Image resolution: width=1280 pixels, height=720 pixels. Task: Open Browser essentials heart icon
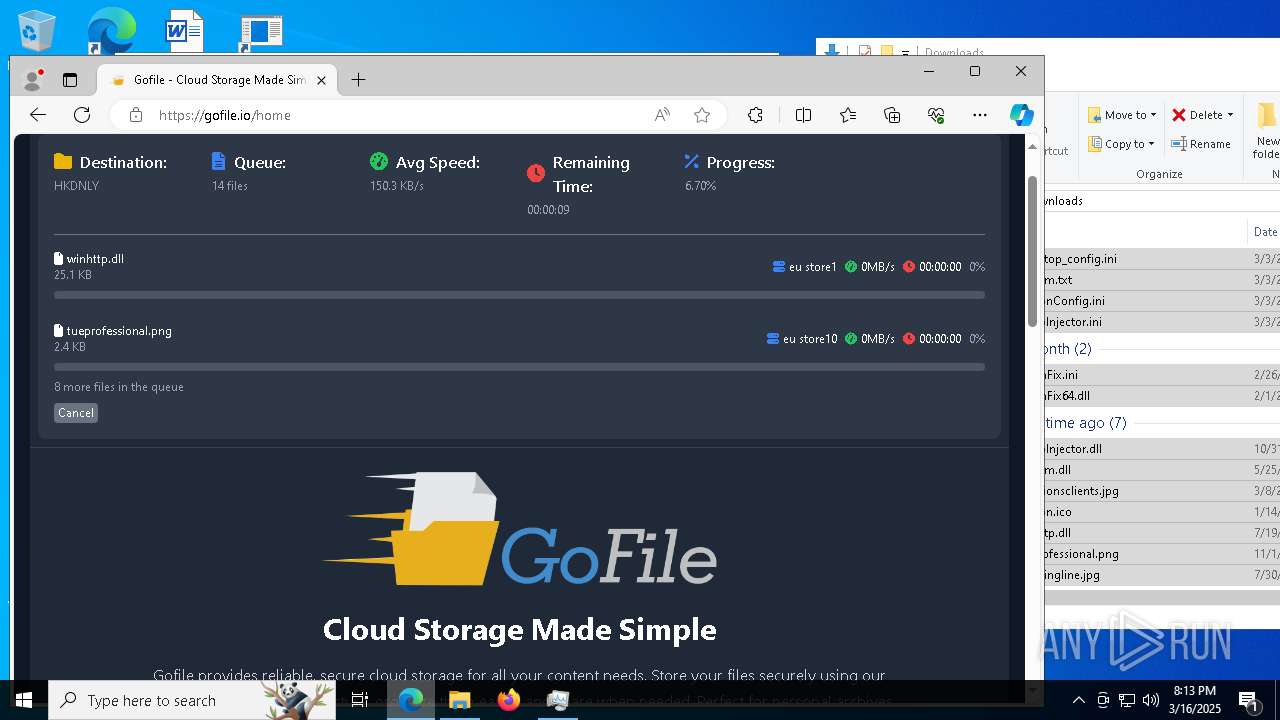point(936,115)
